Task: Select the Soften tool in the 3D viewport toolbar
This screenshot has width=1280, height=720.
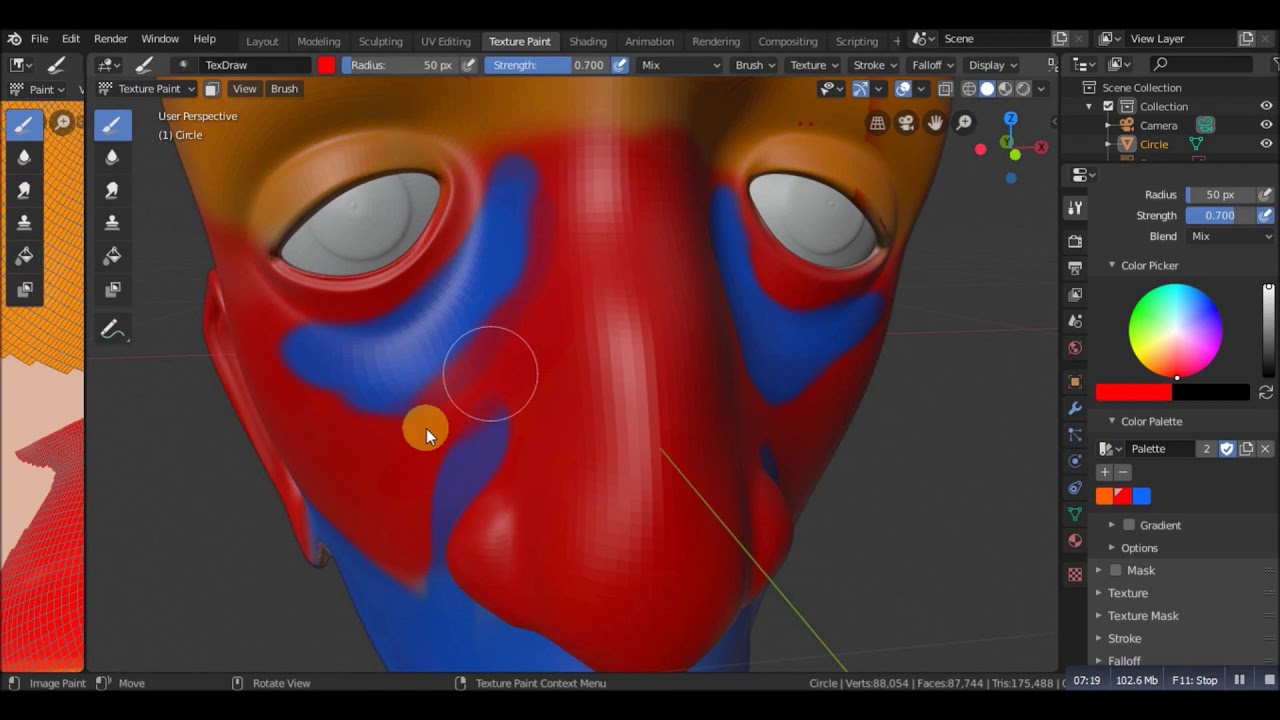Action: point(112,158)
